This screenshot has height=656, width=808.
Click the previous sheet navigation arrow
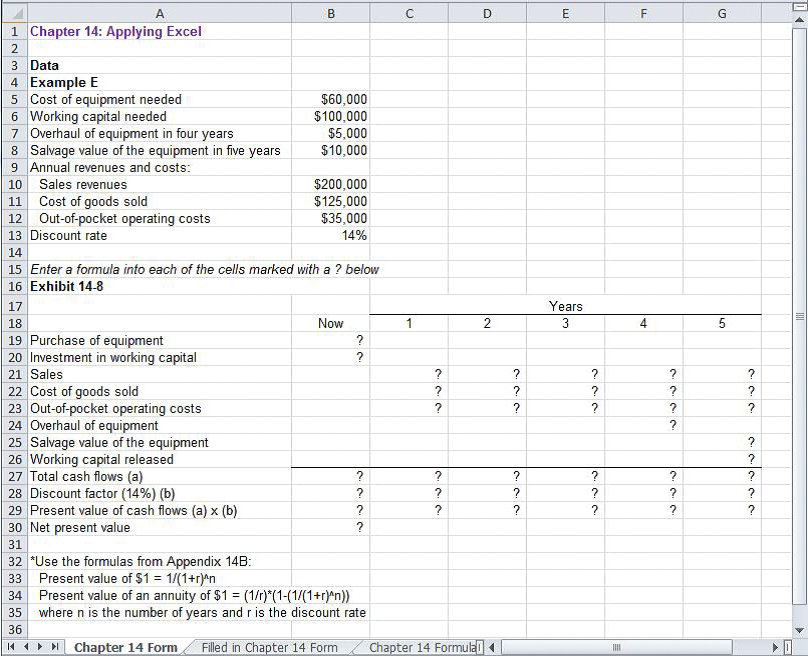point(27,647)
